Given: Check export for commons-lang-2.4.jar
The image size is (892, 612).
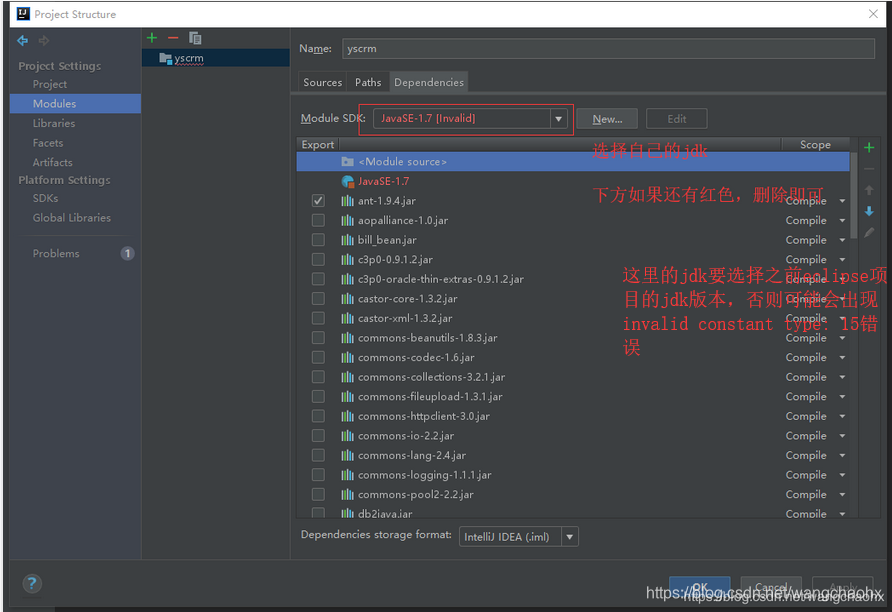Looking at the screenshot, I should (x=318, y=455).
